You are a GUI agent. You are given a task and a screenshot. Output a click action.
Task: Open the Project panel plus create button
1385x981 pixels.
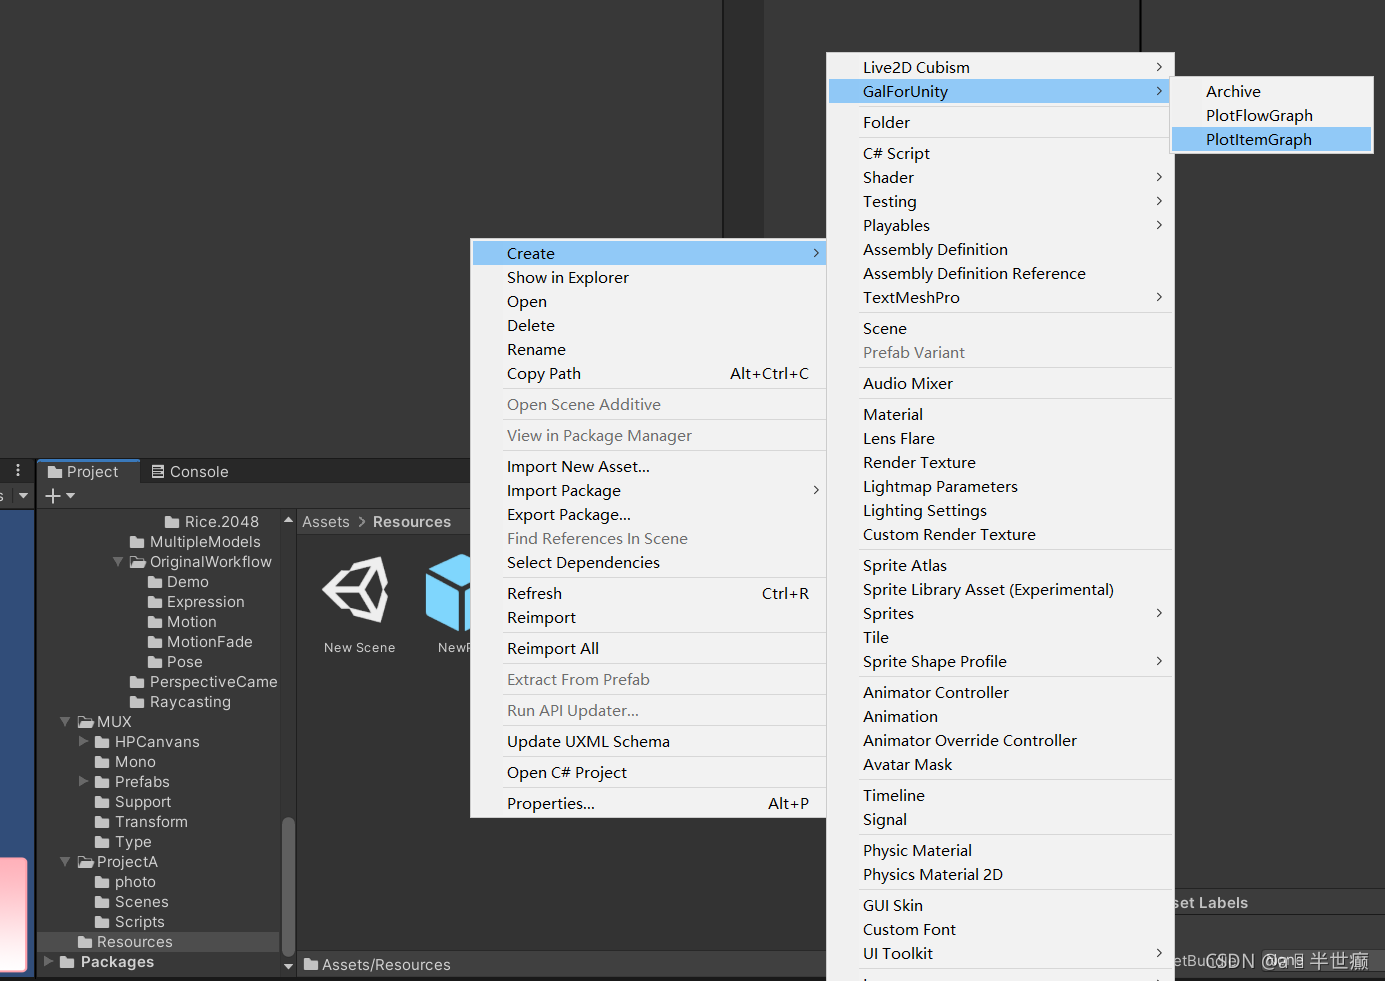60,495
